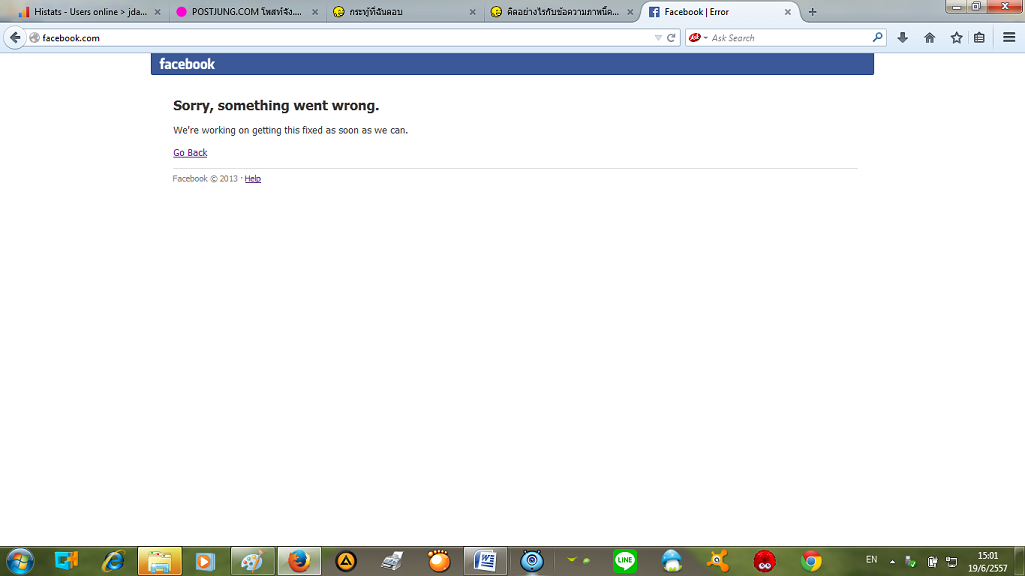1025x576 pixels.
Task: Open the Help link in footer
Action: 252,178
